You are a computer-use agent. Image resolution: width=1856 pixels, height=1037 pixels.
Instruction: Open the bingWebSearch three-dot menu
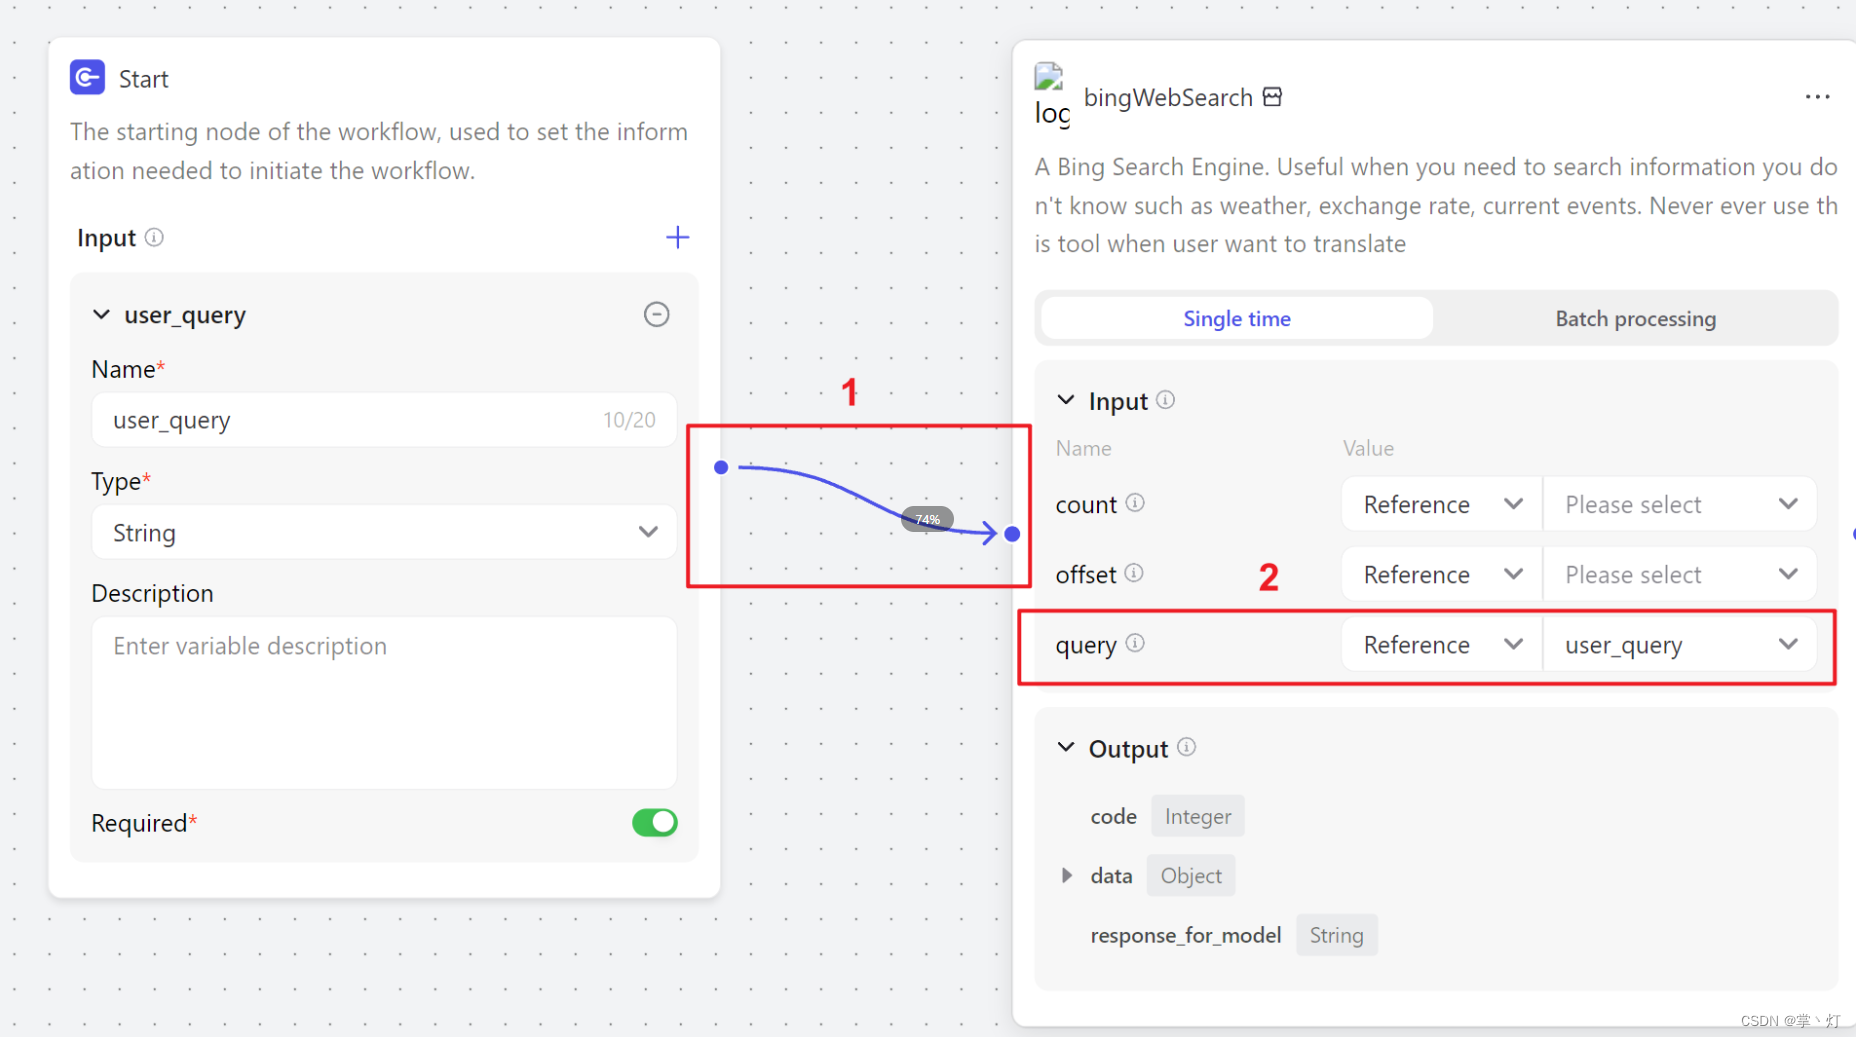pos(1817,97)
